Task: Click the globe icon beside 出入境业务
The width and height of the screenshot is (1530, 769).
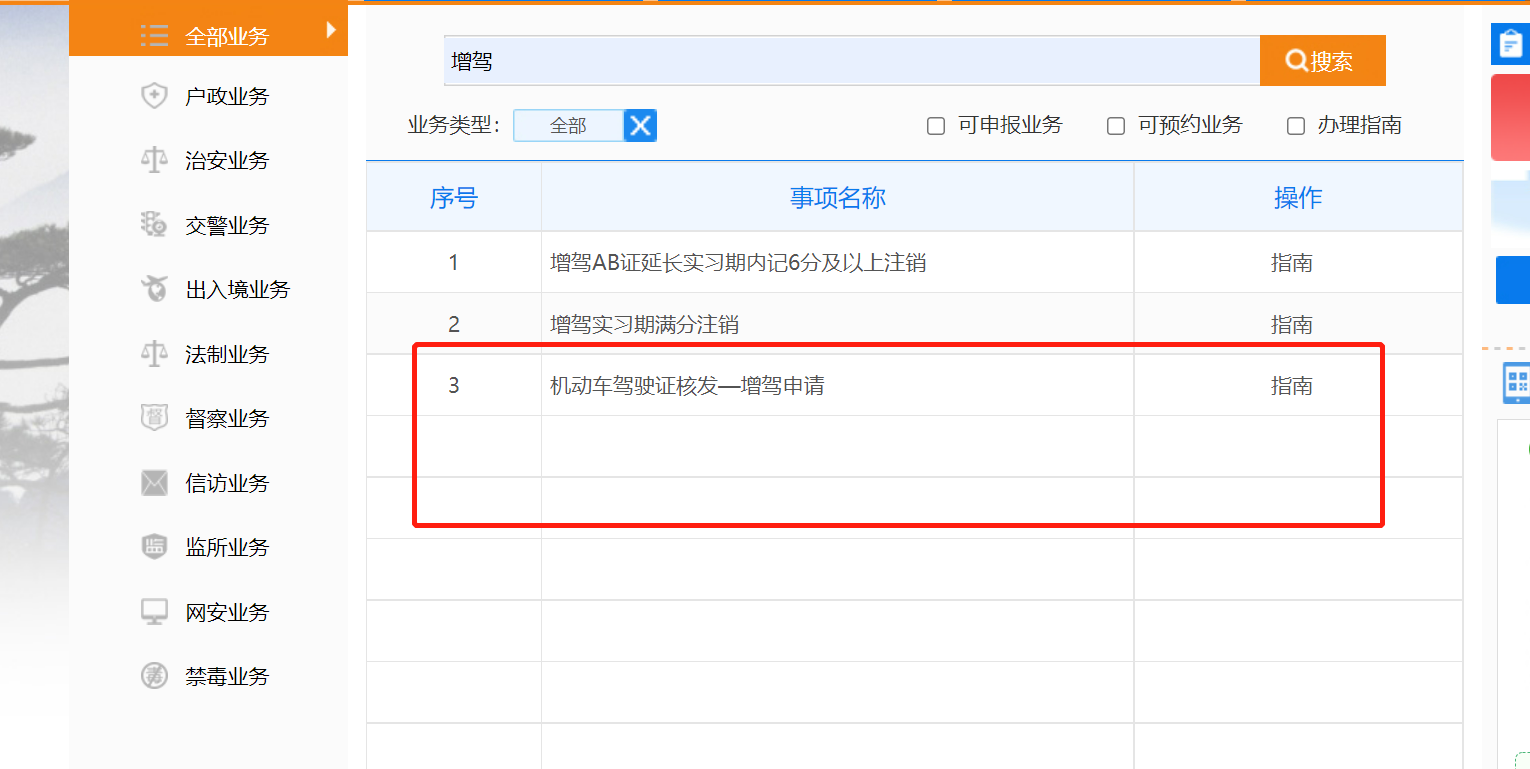Action: pyautogui.click(x=154, y=290)
